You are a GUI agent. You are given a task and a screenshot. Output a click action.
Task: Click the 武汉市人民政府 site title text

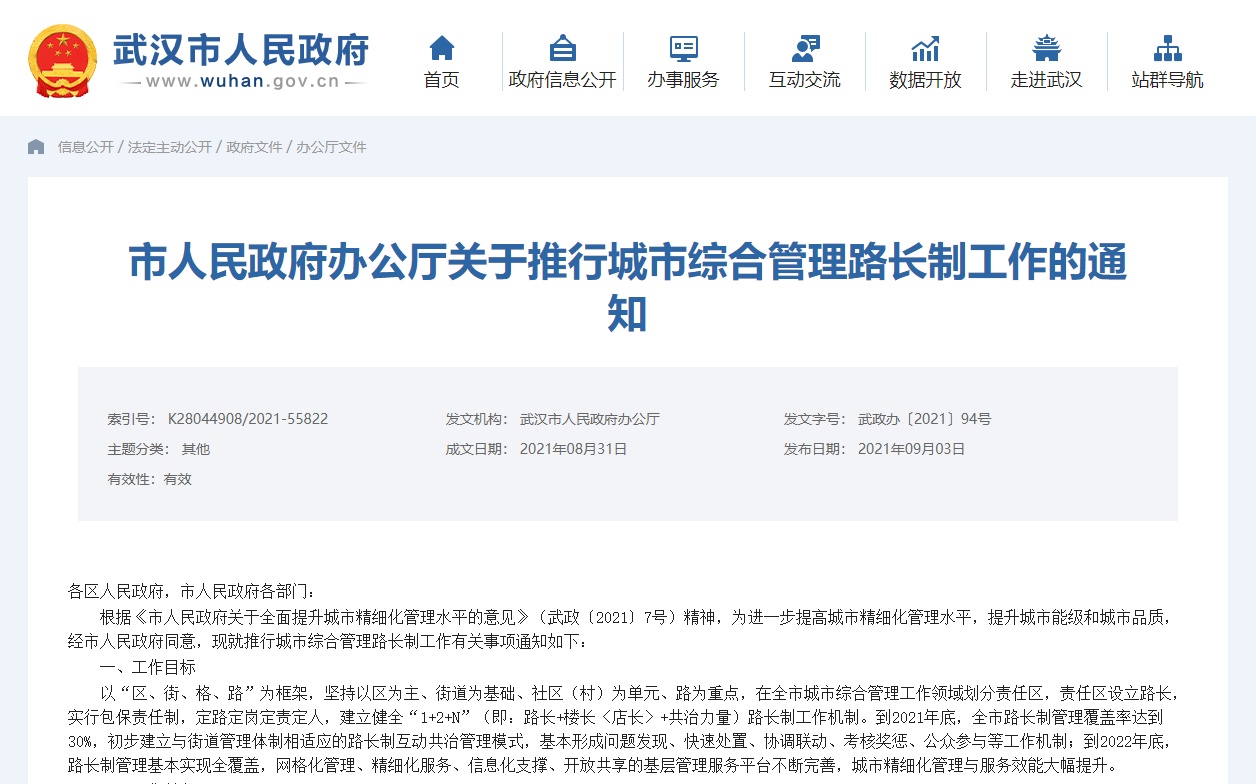[x=241, y=49]
